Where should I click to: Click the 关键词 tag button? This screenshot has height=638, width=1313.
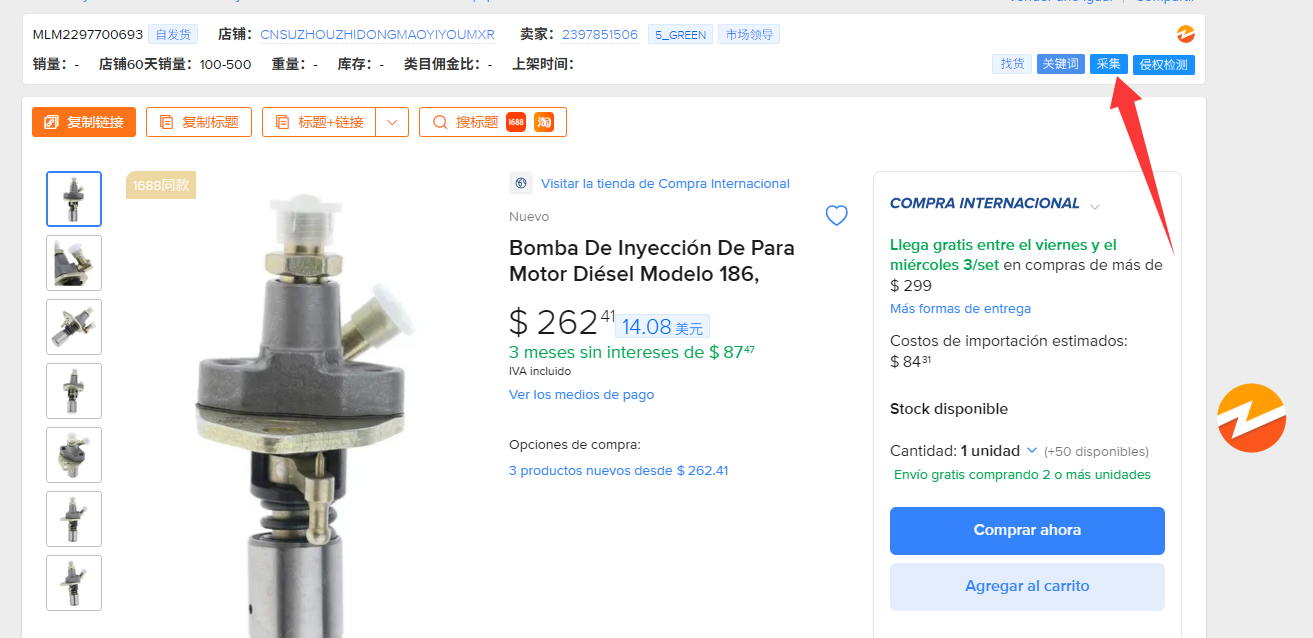click(1060, 64)
